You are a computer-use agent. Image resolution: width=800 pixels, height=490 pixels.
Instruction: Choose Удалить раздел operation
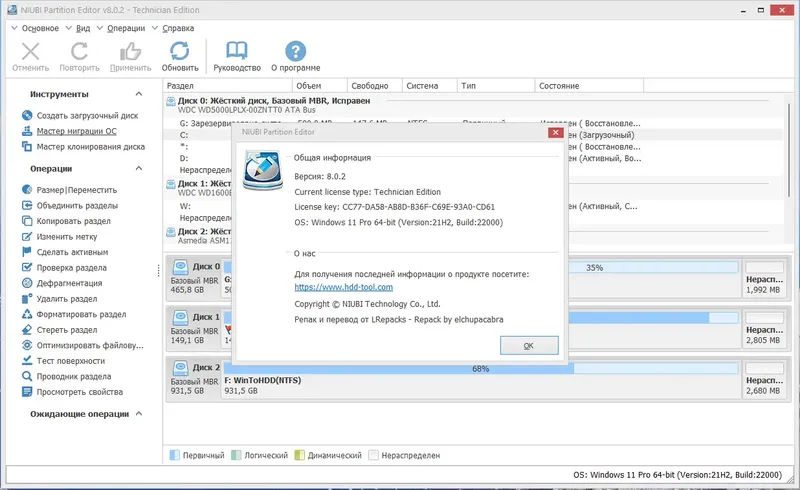pos(66,299)
